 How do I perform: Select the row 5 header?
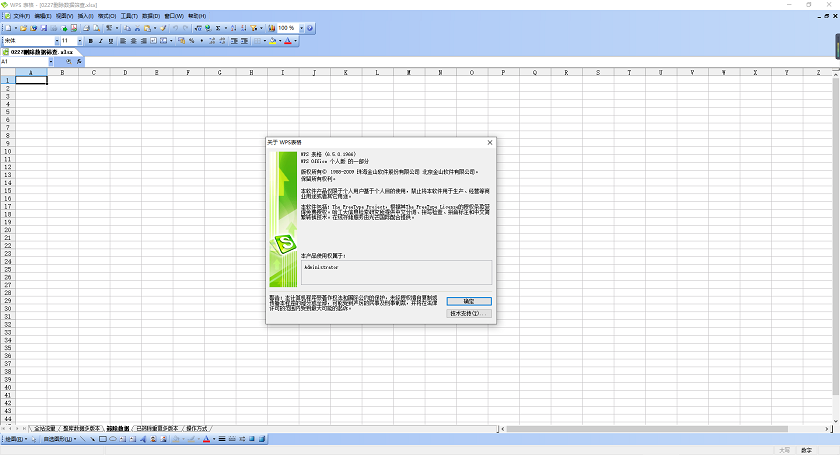(x=8, y=112)
